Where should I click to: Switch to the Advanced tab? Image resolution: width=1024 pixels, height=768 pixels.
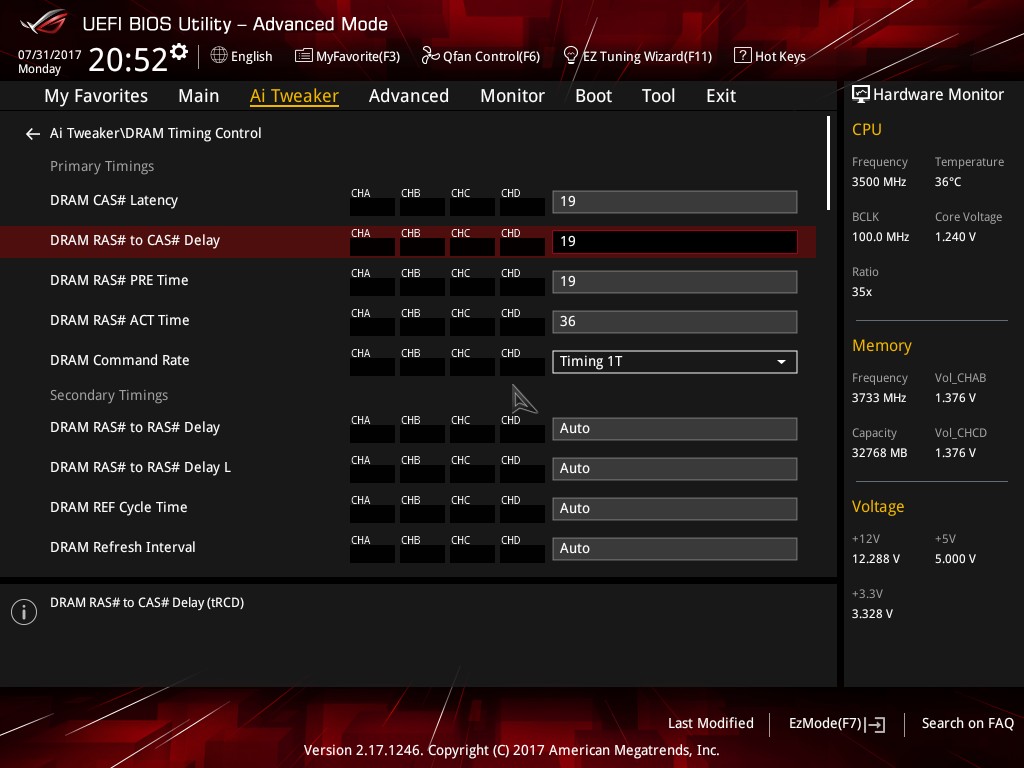pyautogui.click(x=408, y=96)
